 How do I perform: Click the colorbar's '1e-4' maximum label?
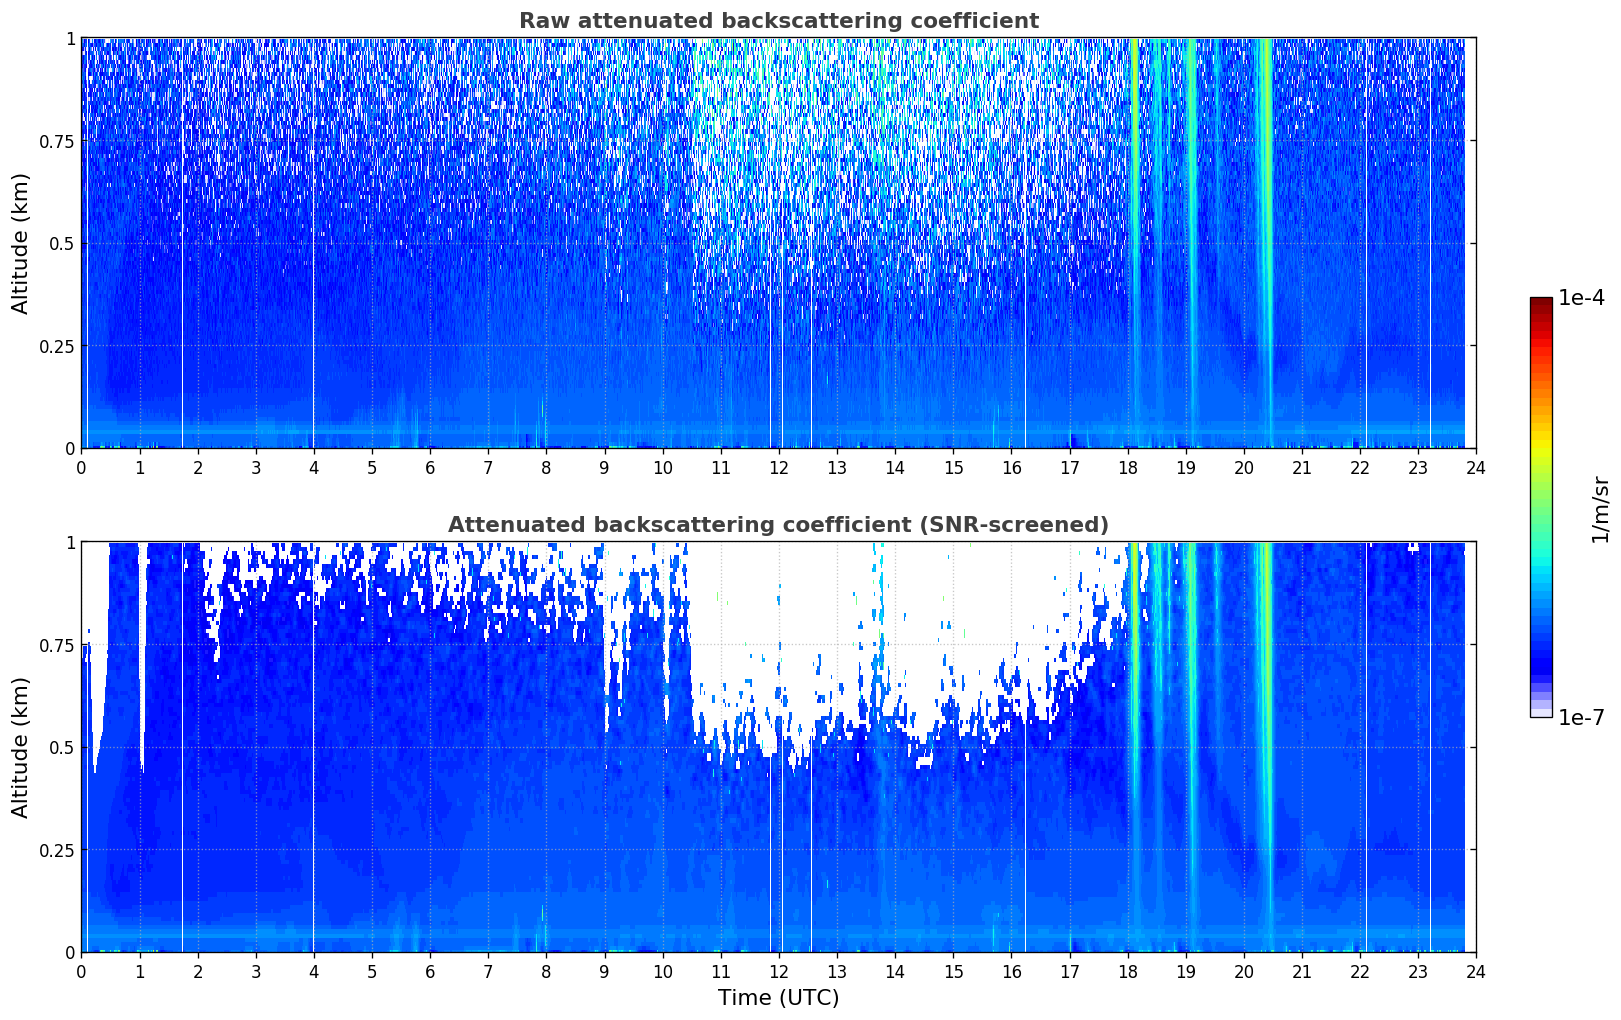pyautogui.click(x=1581, y=298)
